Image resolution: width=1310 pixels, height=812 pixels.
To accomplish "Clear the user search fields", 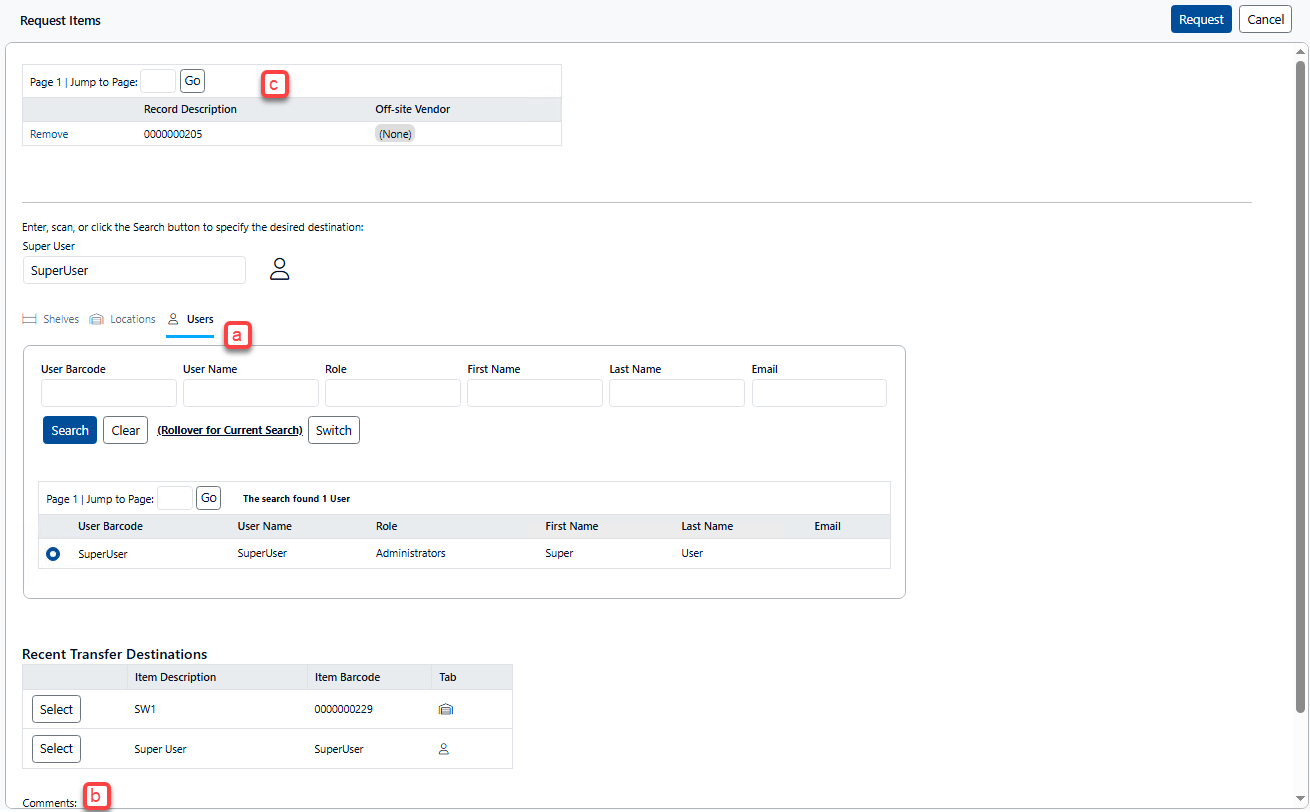I will click(125, 430).
